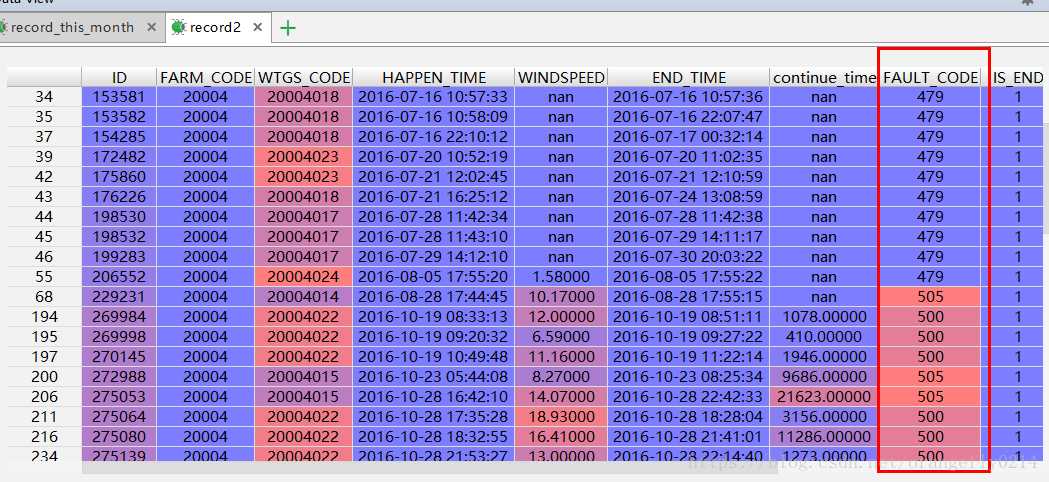
Task: Close the record_this_month tab
Action: point(151,27)
